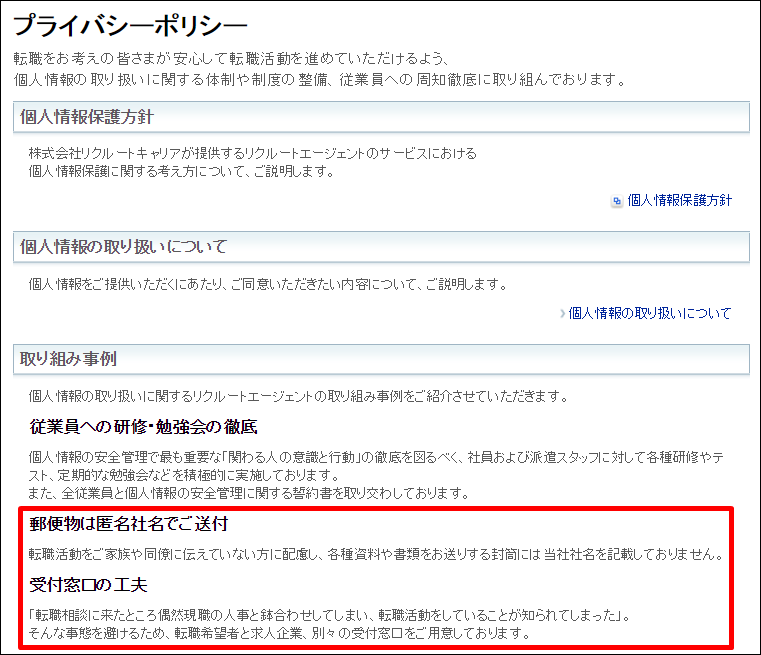Click the 受付窓口の工夫 subheading
Screen dimensions: 761x655
coord(89,585)
